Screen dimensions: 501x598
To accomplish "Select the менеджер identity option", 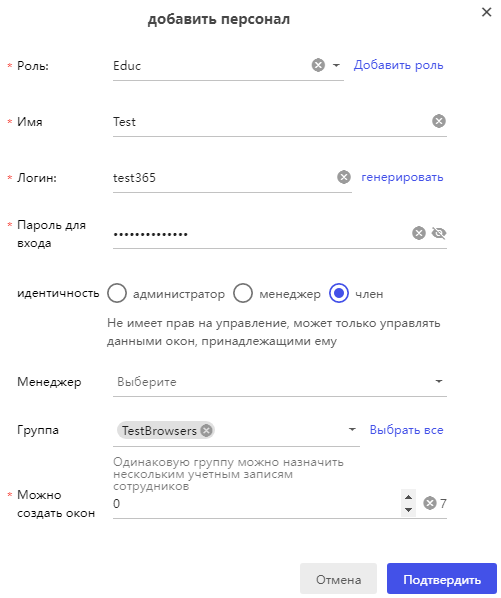I will tap(243, 293).
